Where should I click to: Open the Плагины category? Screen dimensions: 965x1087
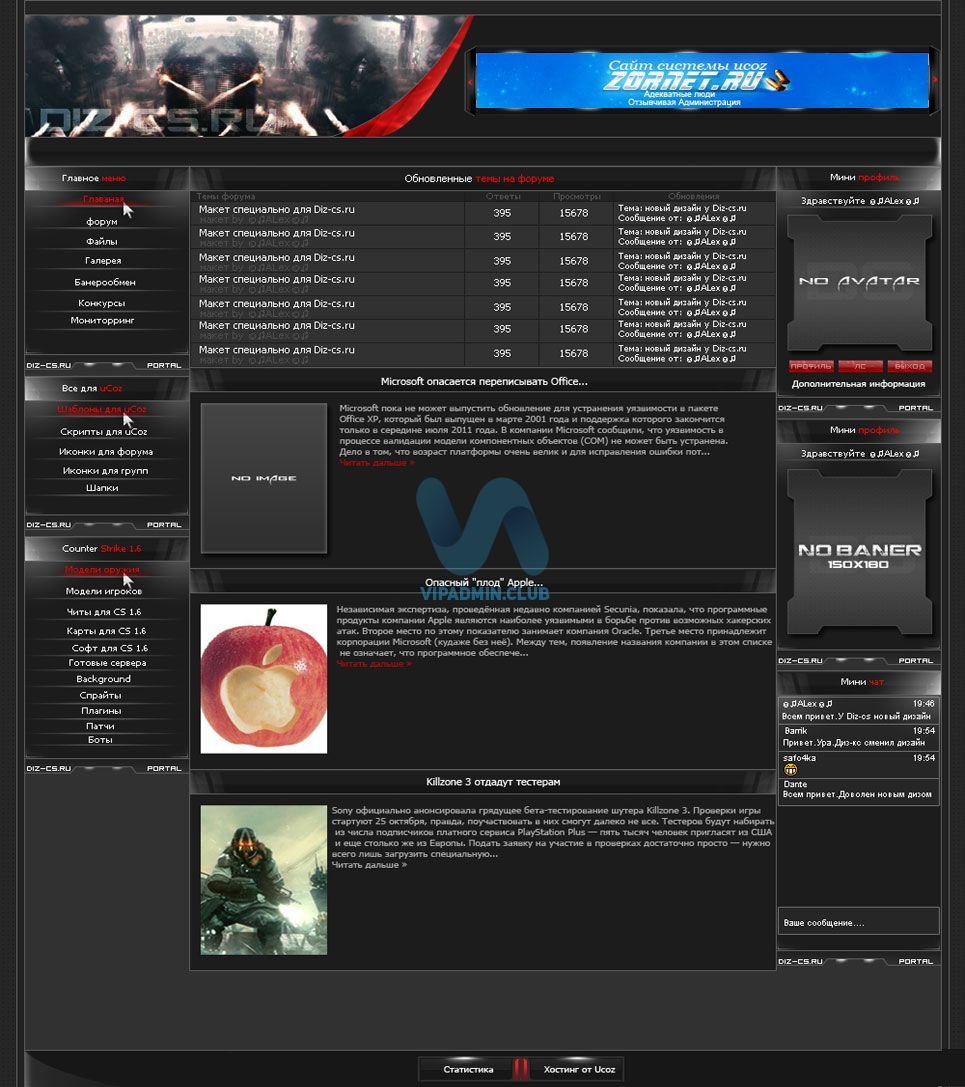[101, 711]
